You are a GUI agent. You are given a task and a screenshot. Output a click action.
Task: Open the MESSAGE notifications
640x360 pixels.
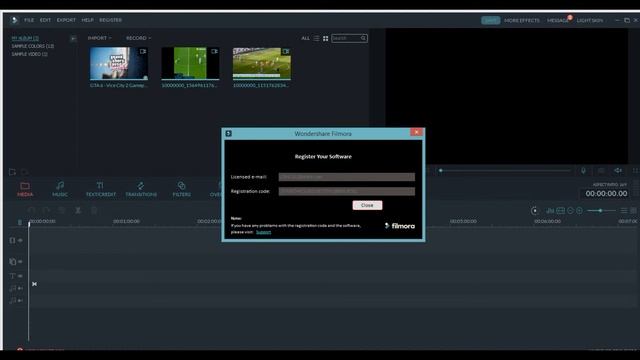pos(558,20)
